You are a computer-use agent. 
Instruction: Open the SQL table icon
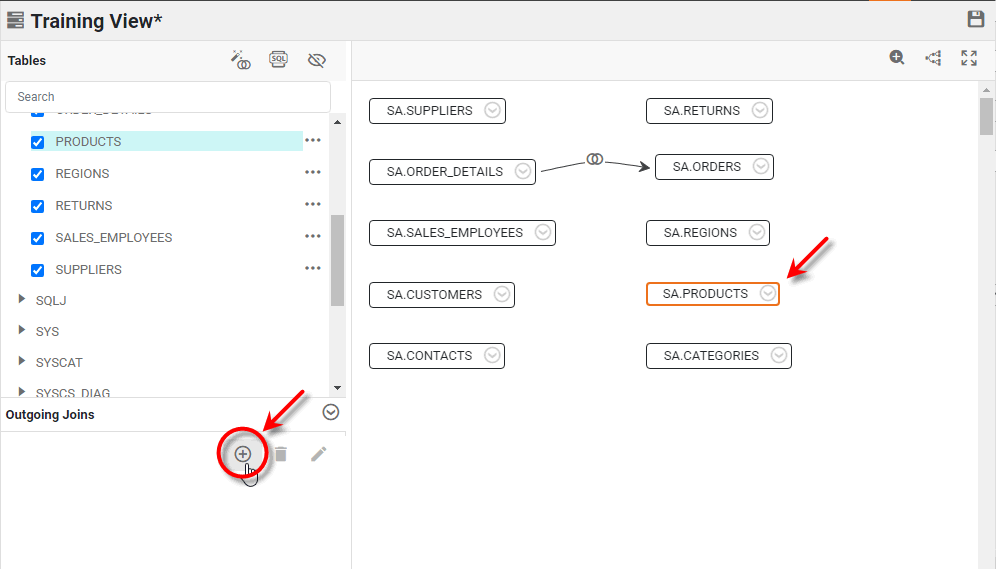pyautogui.click(x=279, y=60)
